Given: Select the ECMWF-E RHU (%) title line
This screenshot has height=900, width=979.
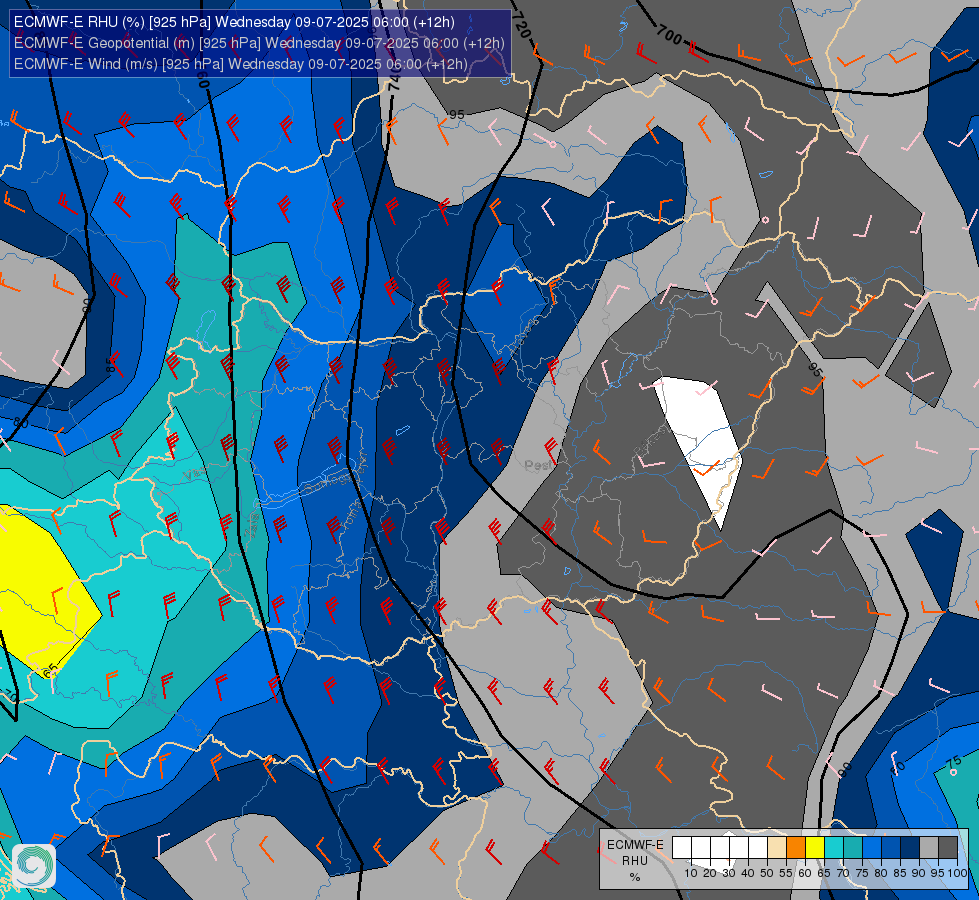Looking at the screenshot, I should pos(234,22).
